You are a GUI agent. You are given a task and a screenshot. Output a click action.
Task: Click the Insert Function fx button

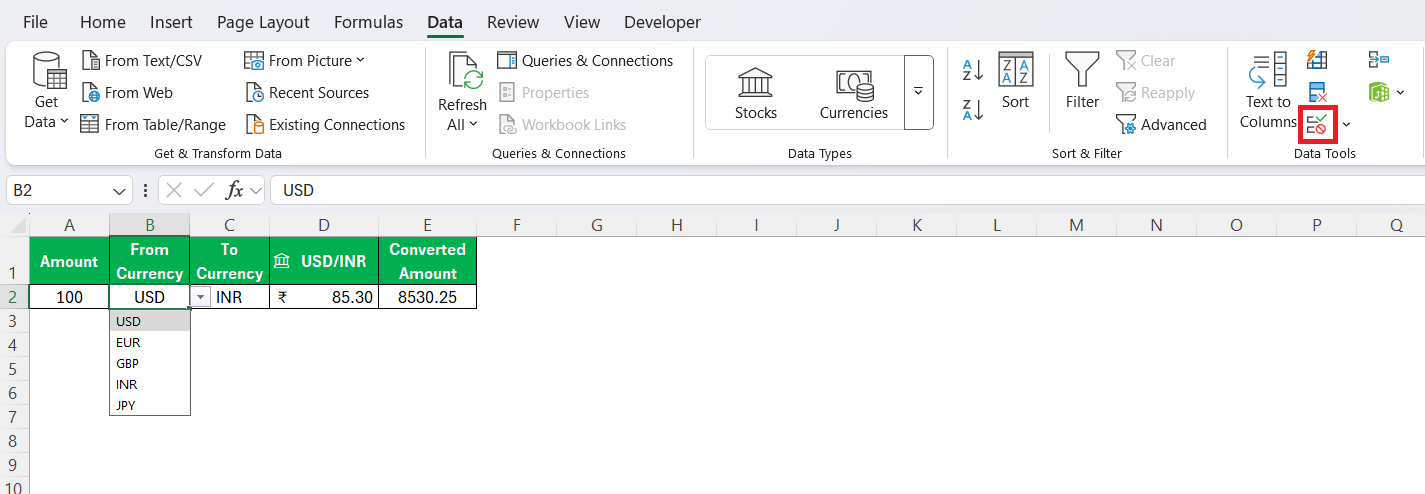pyautogui.click(x=234, y=190)
